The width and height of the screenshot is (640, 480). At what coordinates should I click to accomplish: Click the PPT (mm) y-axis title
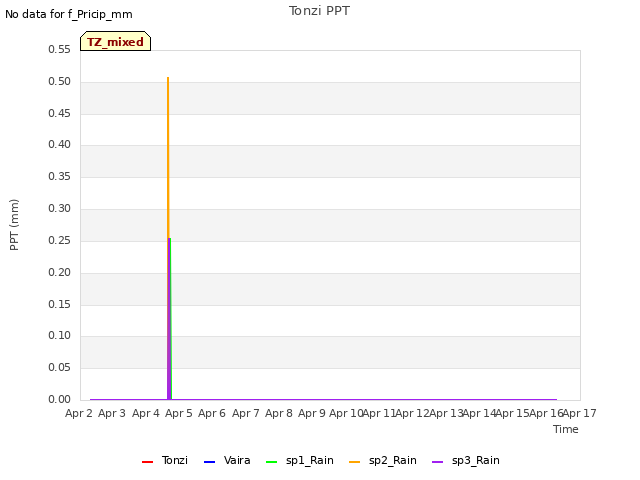14,225
